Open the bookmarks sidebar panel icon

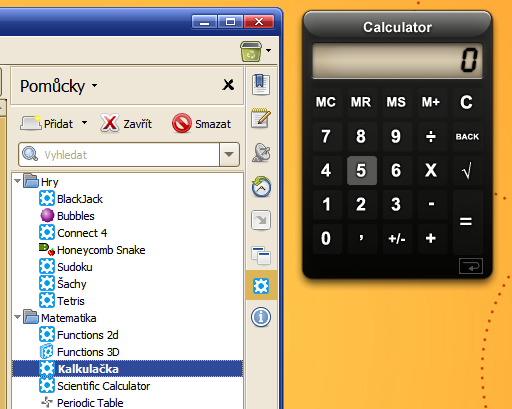pyautogui.click(x=261, y=84)
